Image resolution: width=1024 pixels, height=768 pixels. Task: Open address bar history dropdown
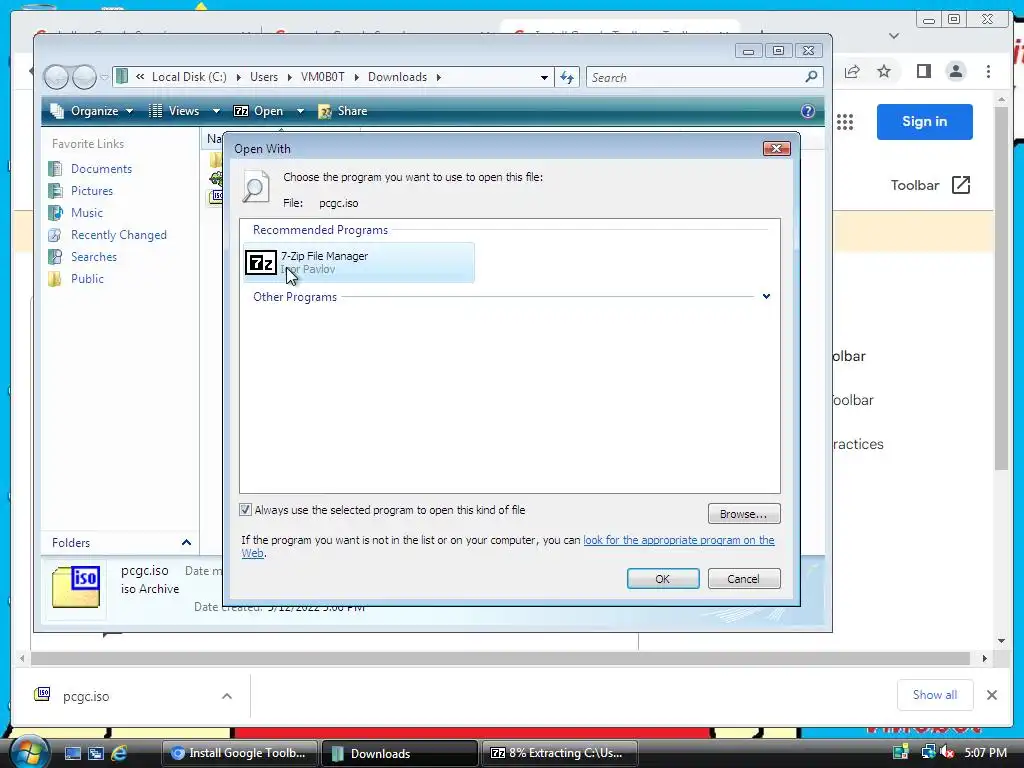(x=544, y=77)
